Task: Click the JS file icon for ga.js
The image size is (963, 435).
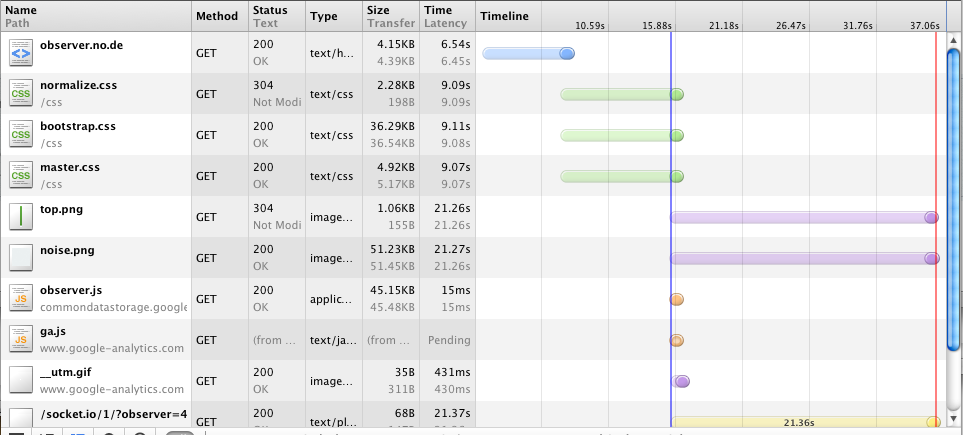Action: click(x=21, y=340)
